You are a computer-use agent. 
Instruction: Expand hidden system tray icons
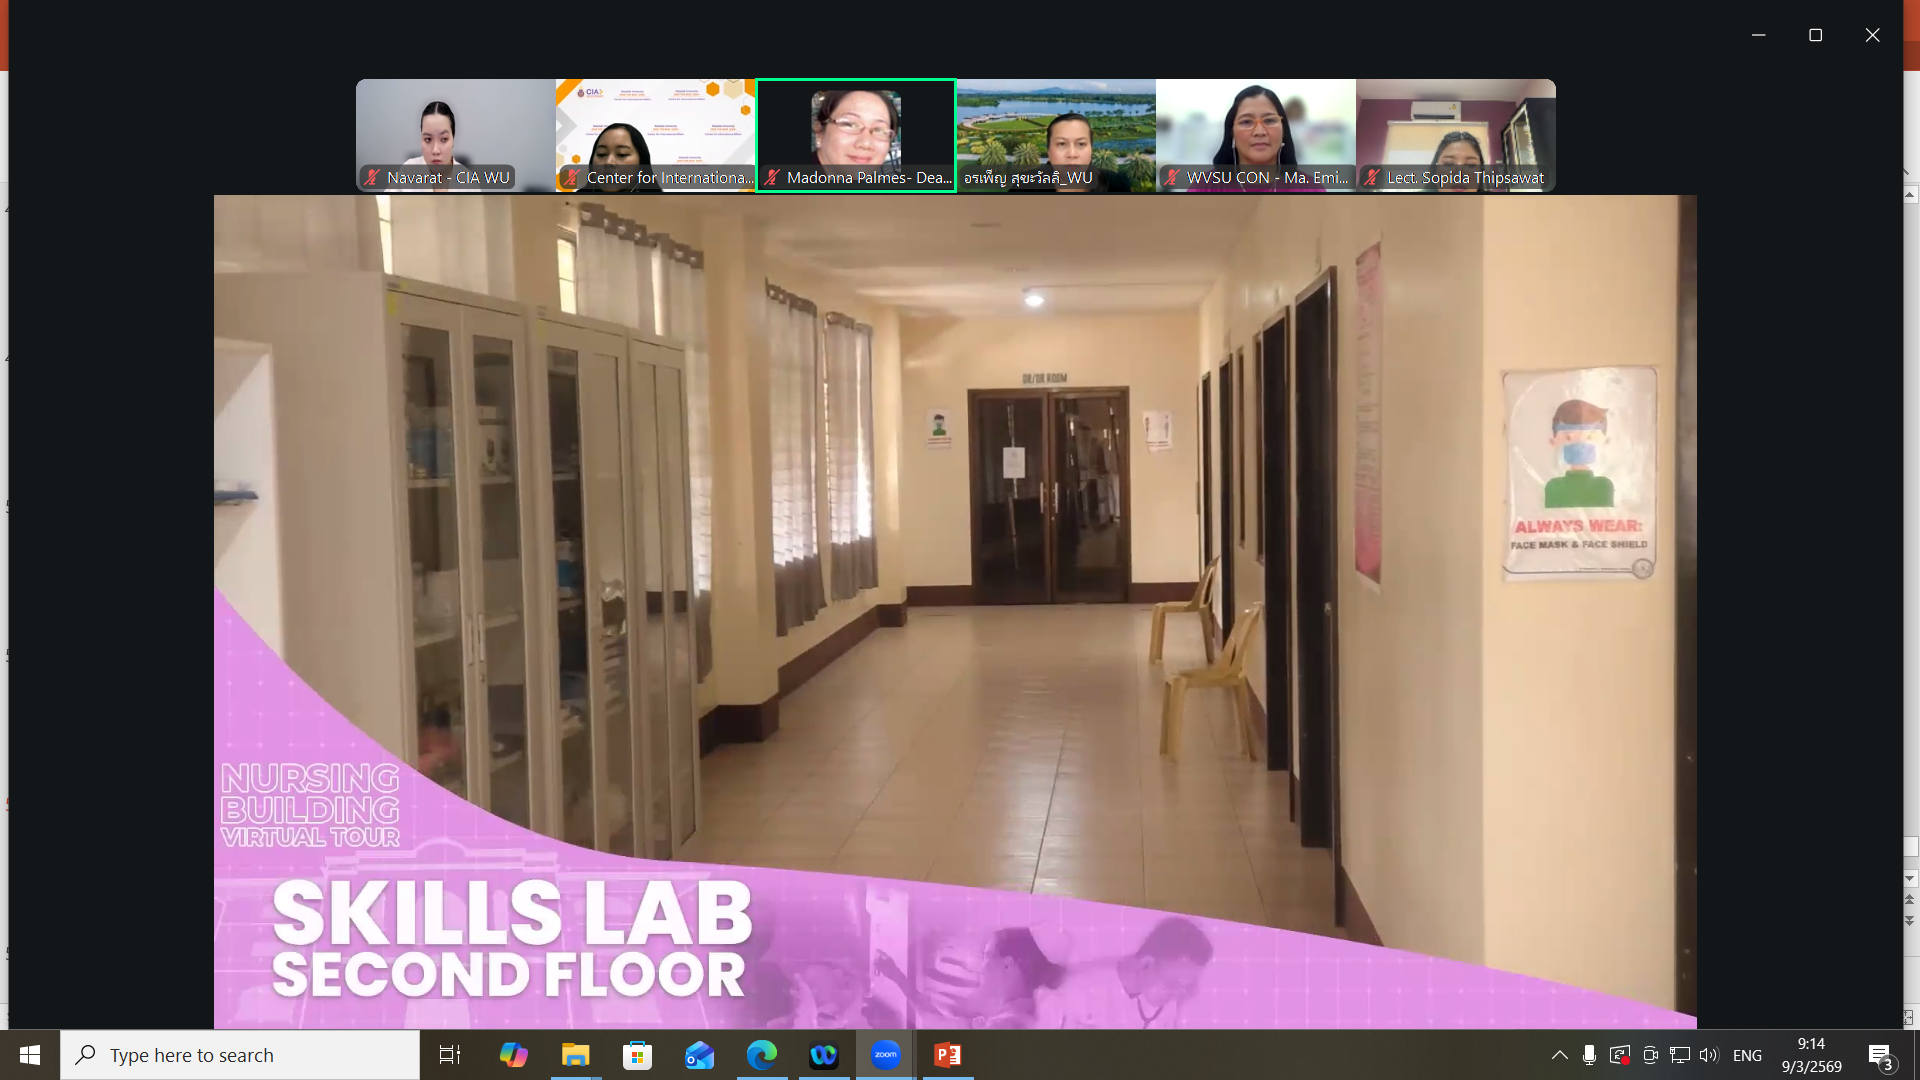[1559, 1055]
